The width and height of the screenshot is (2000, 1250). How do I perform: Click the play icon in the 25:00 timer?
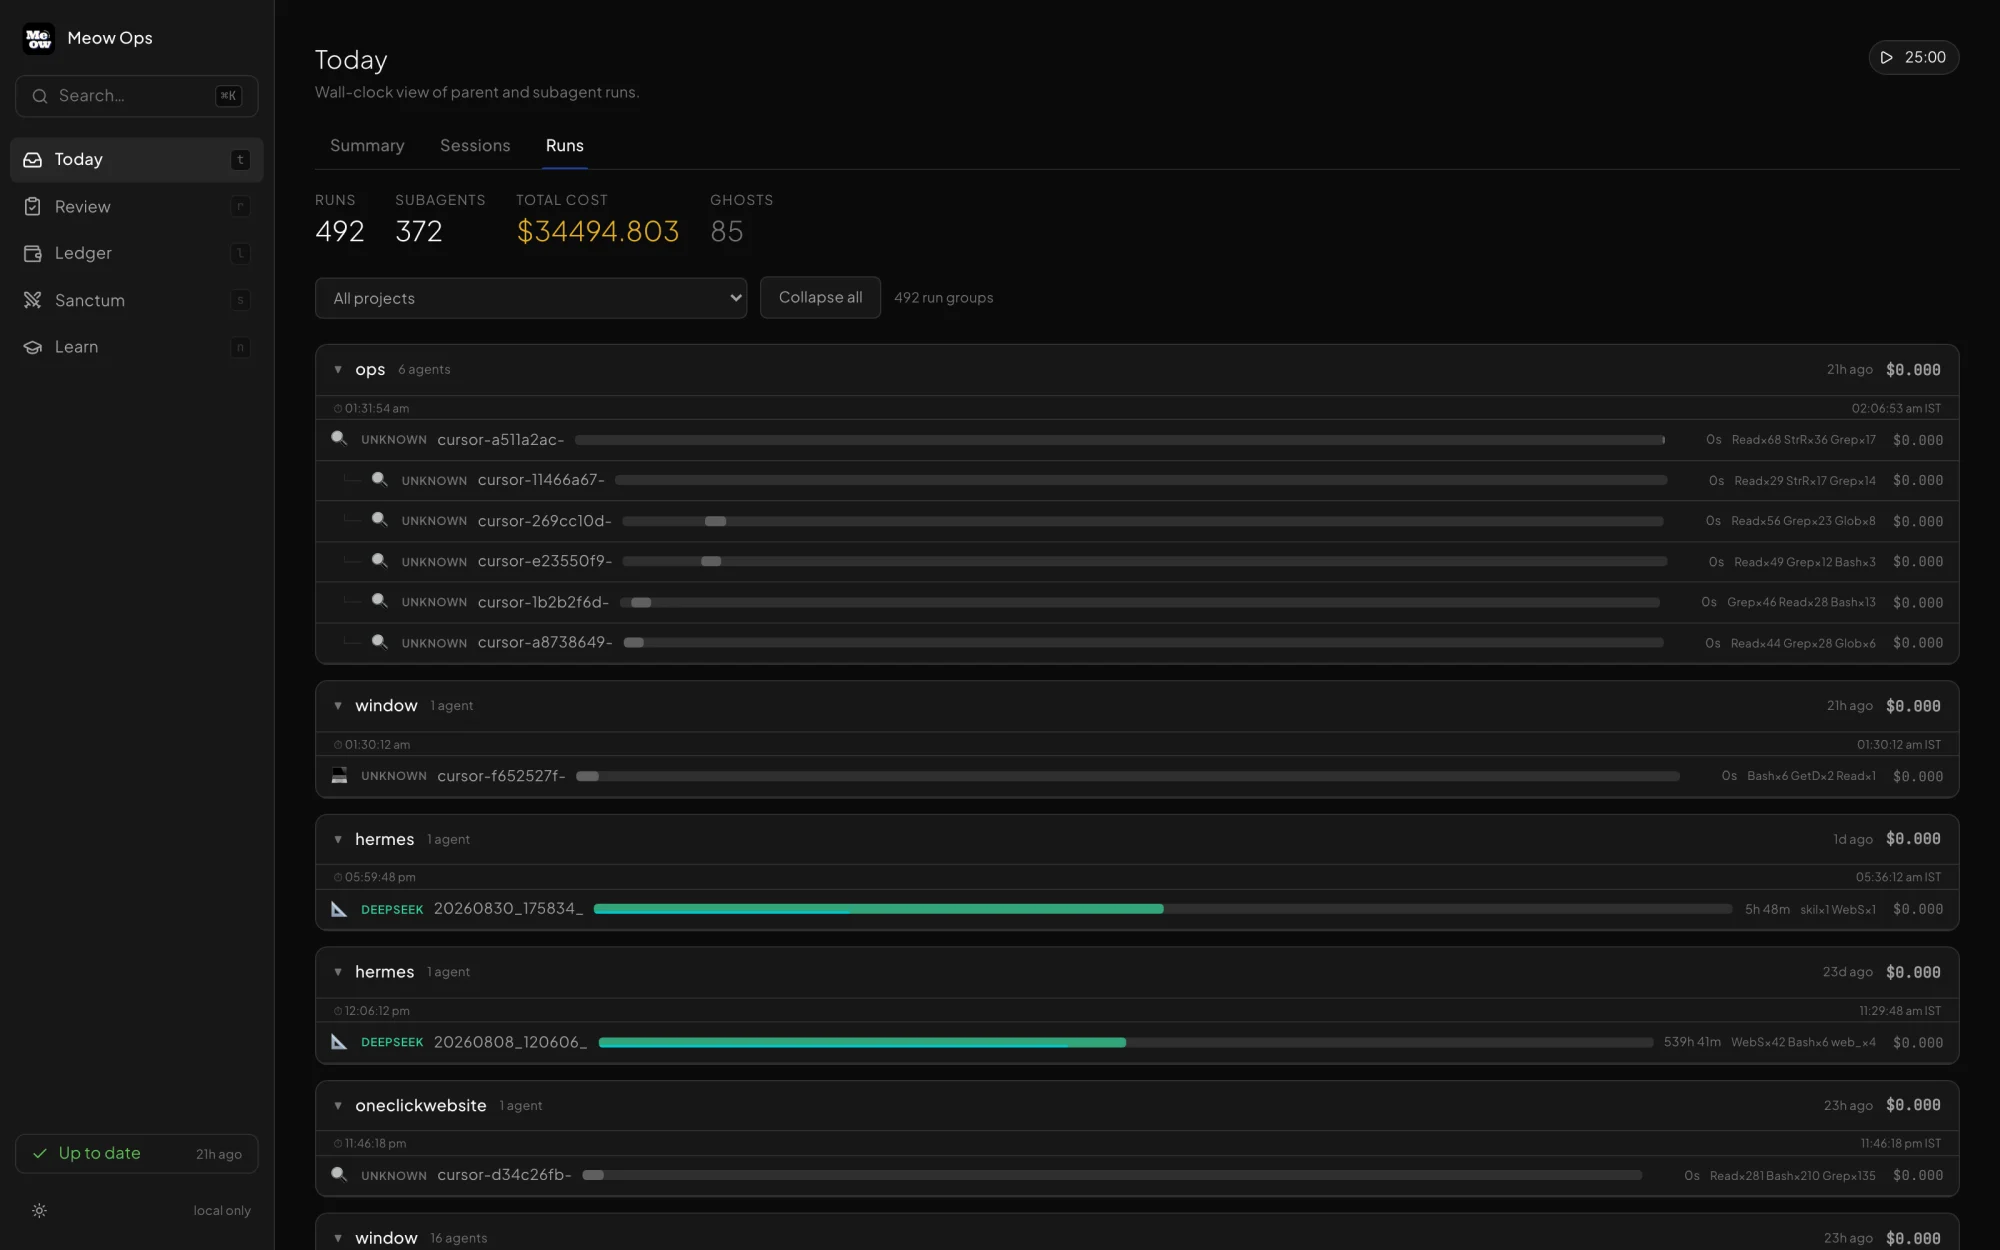[1886, 58]
